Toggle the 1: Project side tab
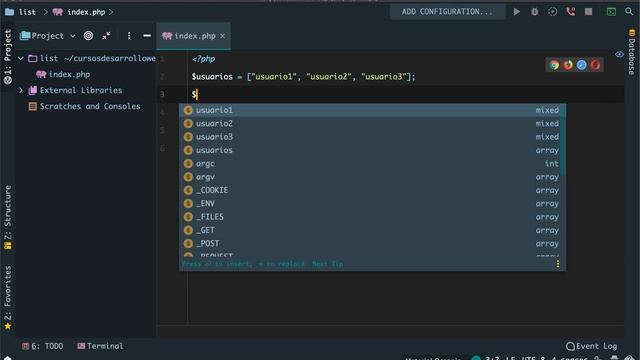The height and width of the screenshot is (360, 640). [8, 57]
